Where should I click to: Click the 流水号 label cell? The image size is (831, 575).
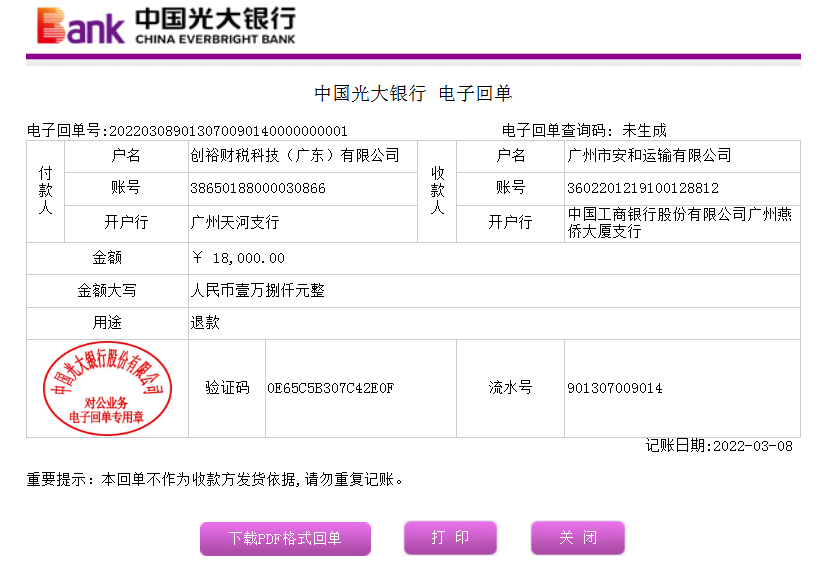tap(510, 388)
